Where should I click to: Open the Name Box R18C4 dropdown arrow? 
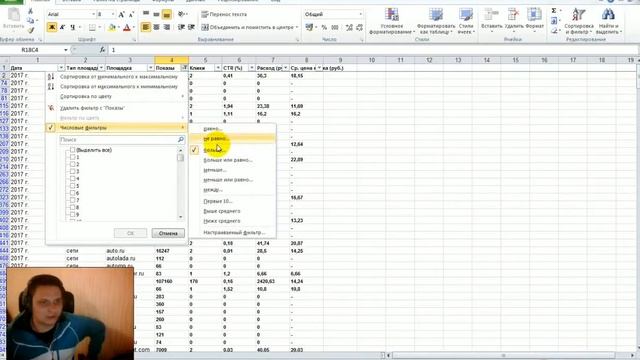(x=66, y=50)
